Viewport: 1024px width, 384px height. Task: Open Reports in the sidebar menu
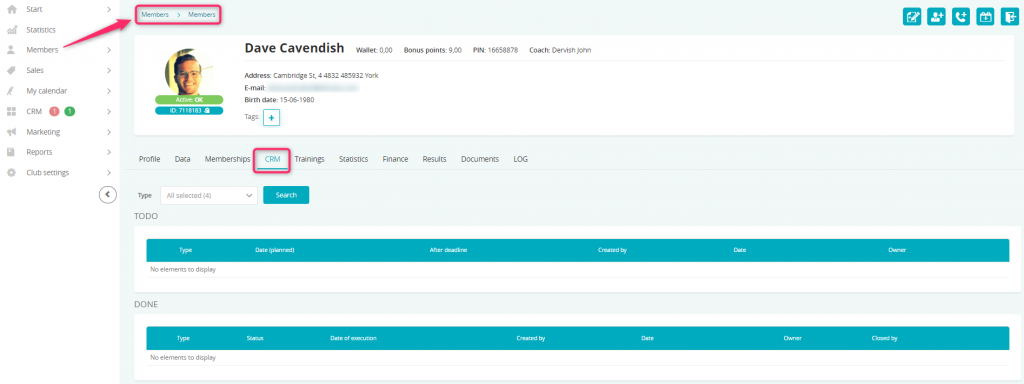click(x=39, y=152)
